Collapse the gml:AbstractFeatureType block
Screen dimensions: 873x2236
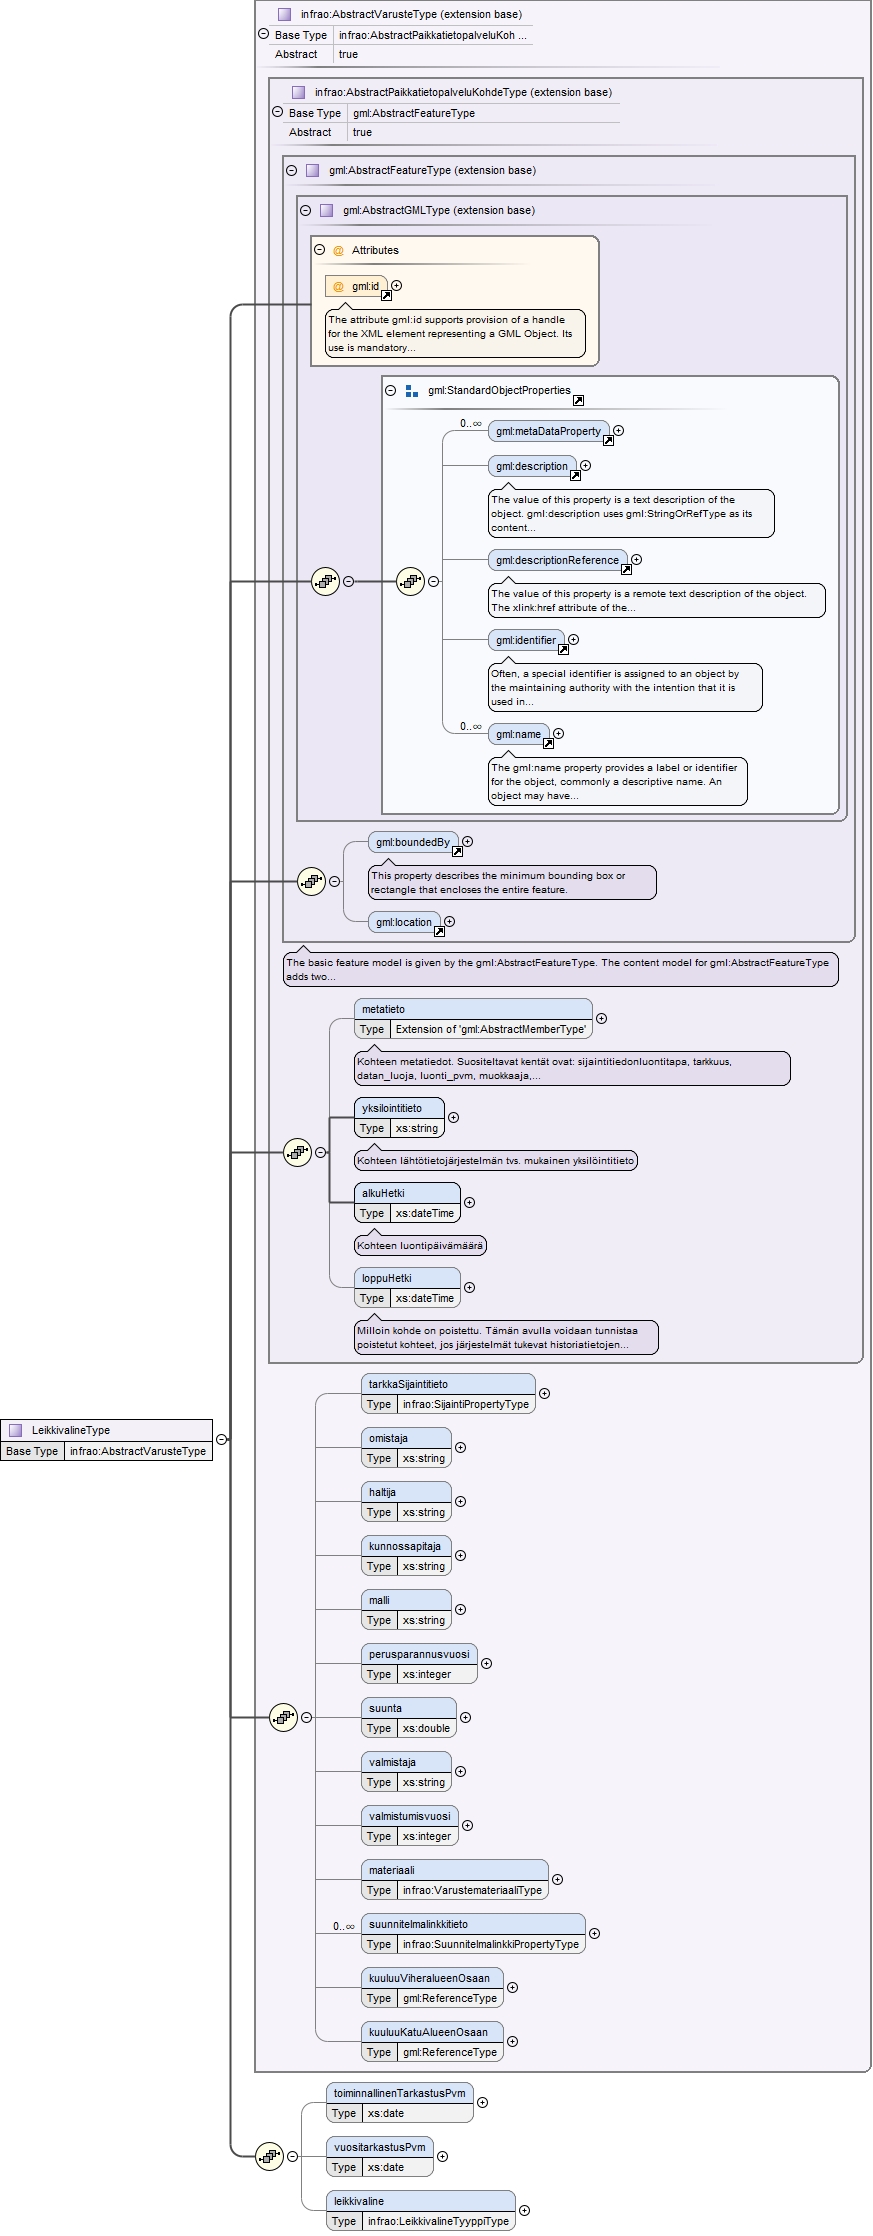(x=292, y=170)
